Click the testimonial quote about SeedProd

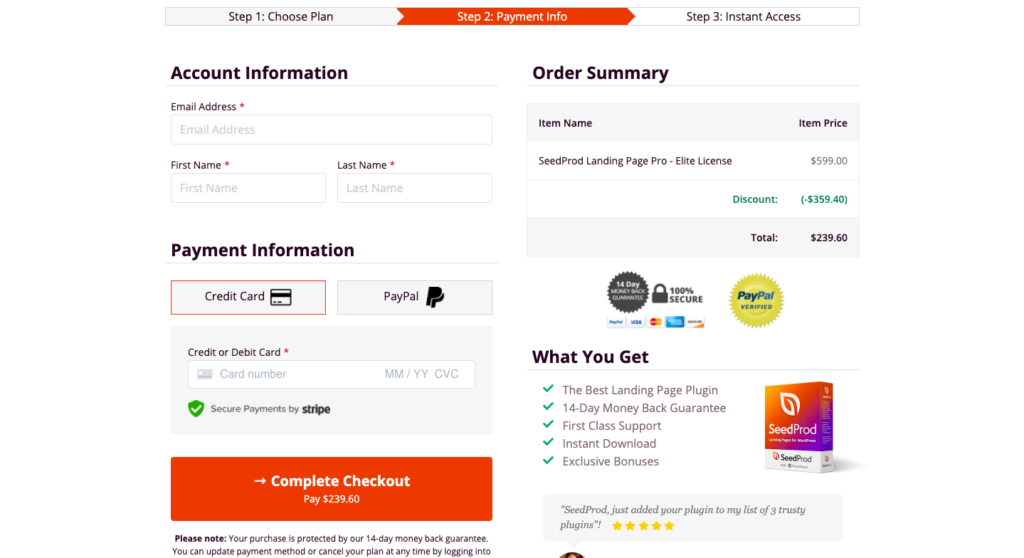(x=682, y=517)
